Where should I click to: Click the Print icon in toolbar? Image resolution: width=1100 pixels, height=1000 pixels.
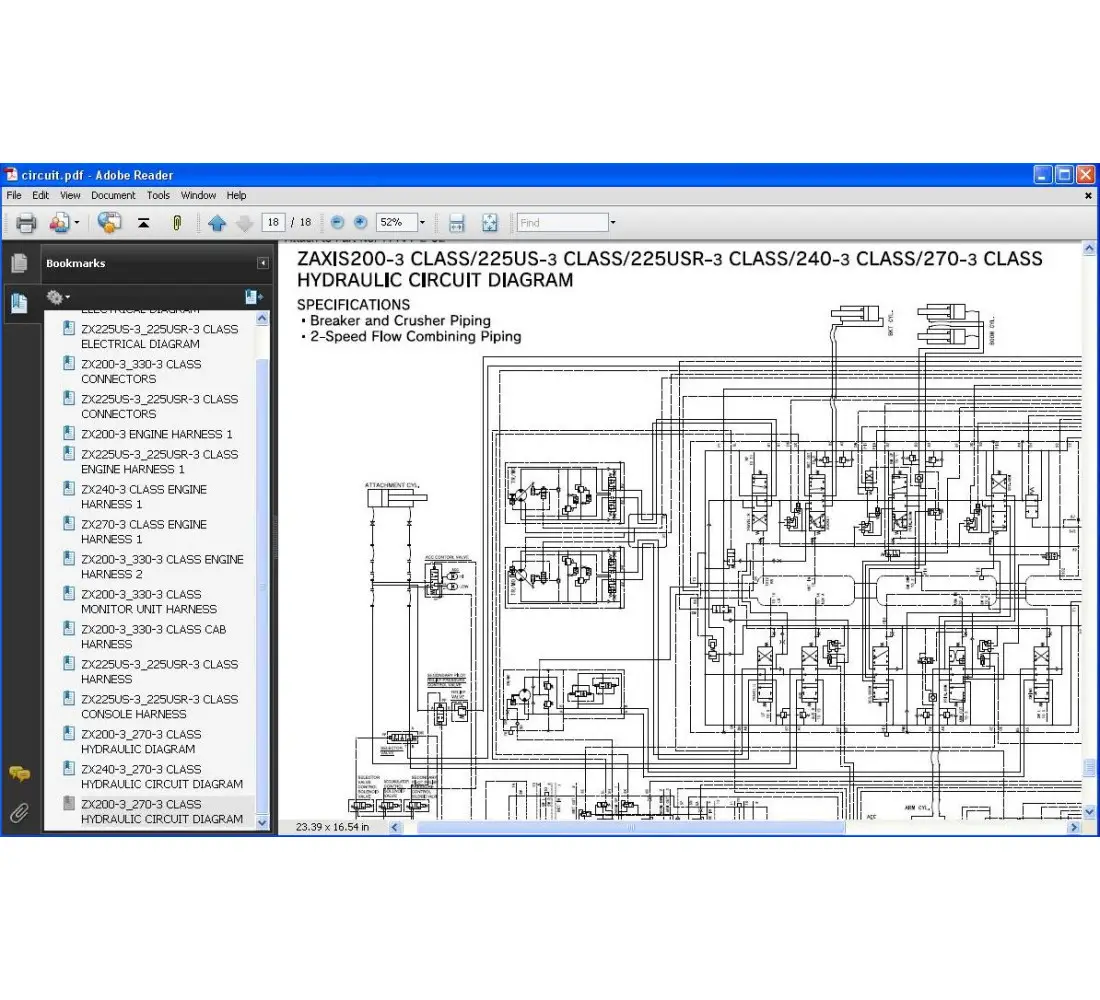tap(26, 223)
